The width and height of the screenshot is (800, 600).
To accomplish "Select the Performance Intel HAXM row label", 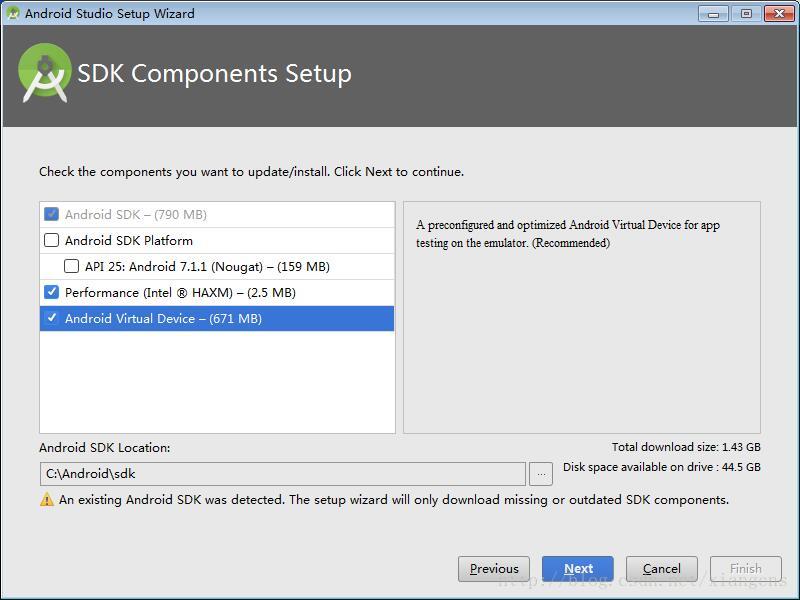I will tap(180, 293).
